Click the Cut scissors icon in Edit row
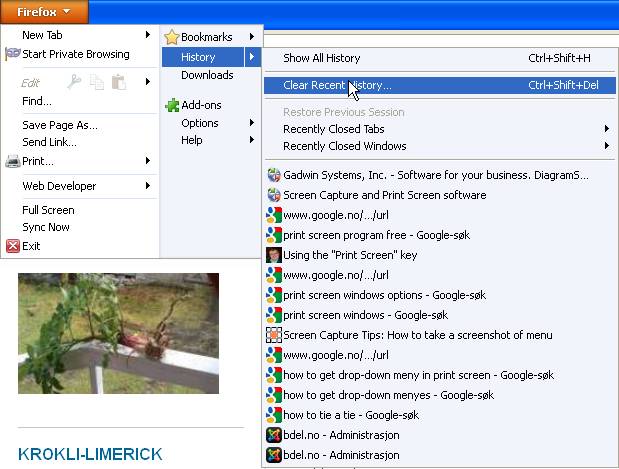The width and height of the screenshot is (619, 469). (x=74, y=82)
